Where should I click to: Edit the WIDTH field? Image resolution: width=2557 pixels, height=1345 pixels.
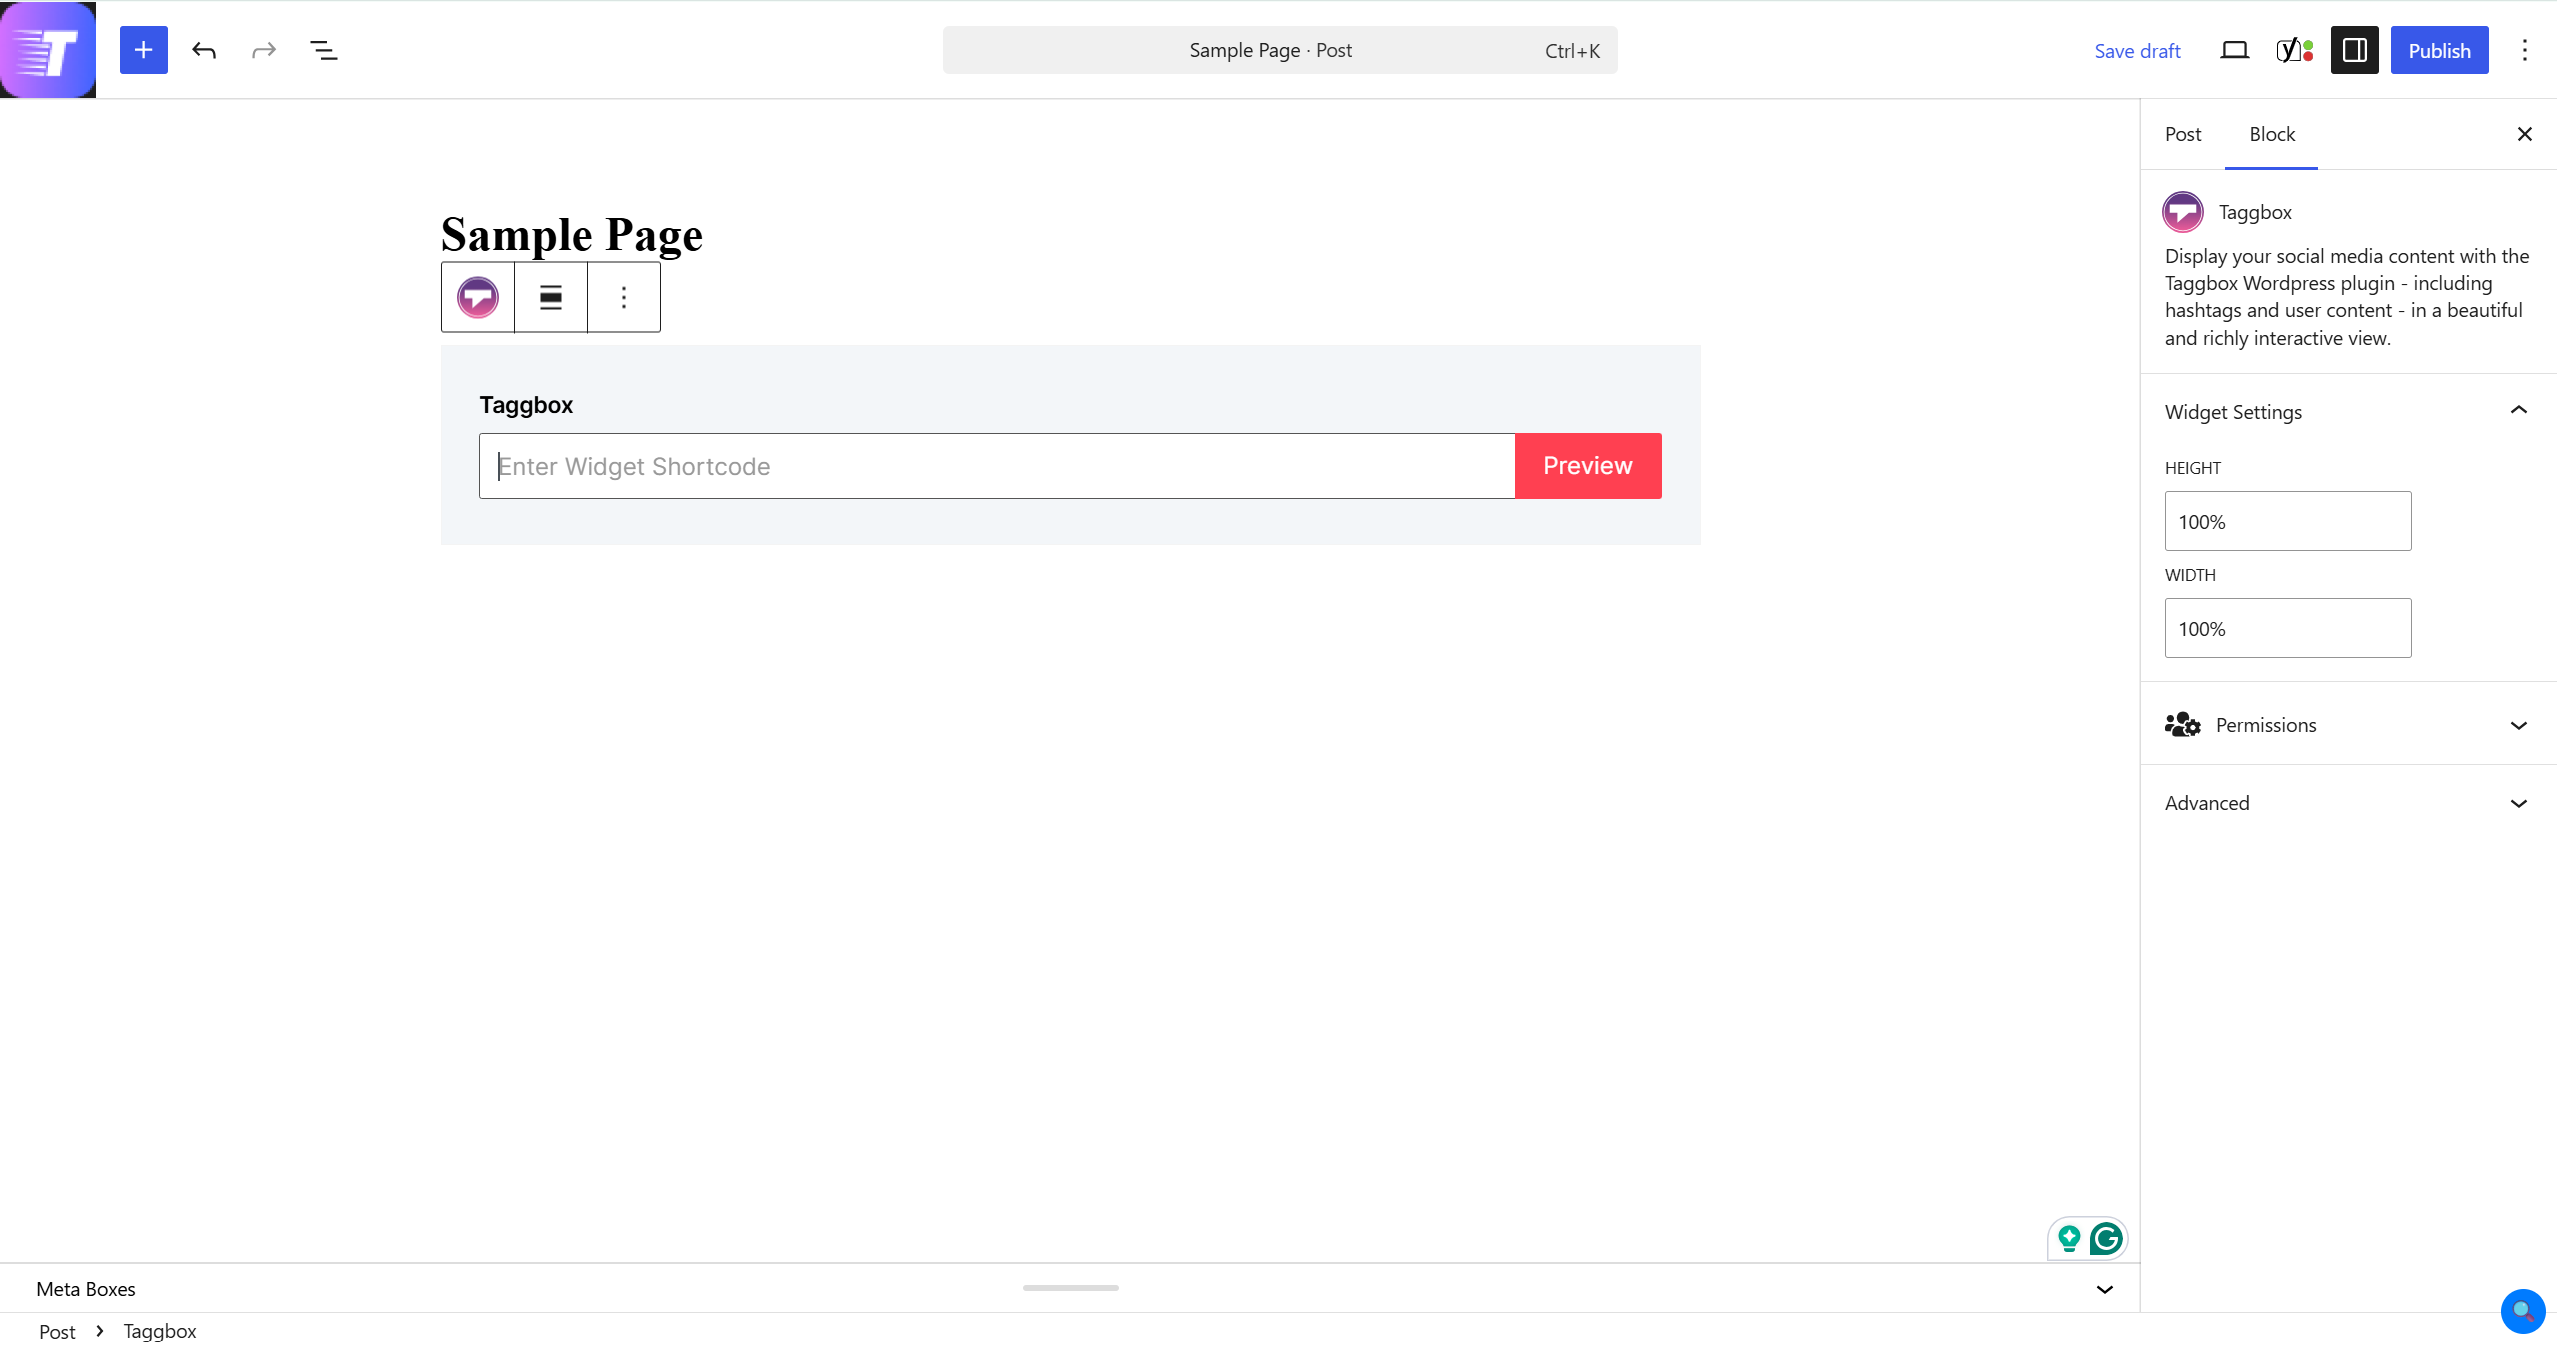coord(2288,628)
